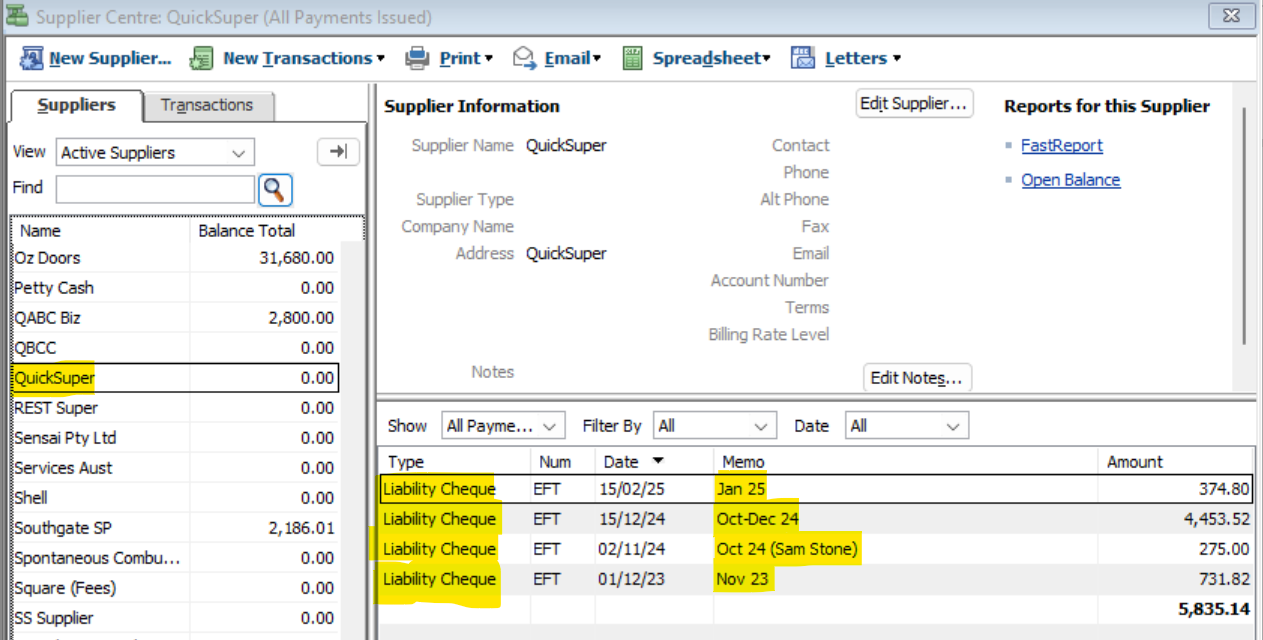Image resolution: width=1263 pixels, height=640 pixels.
Task: Click the magnifier search icon beside Find
Action: point(275,188)
